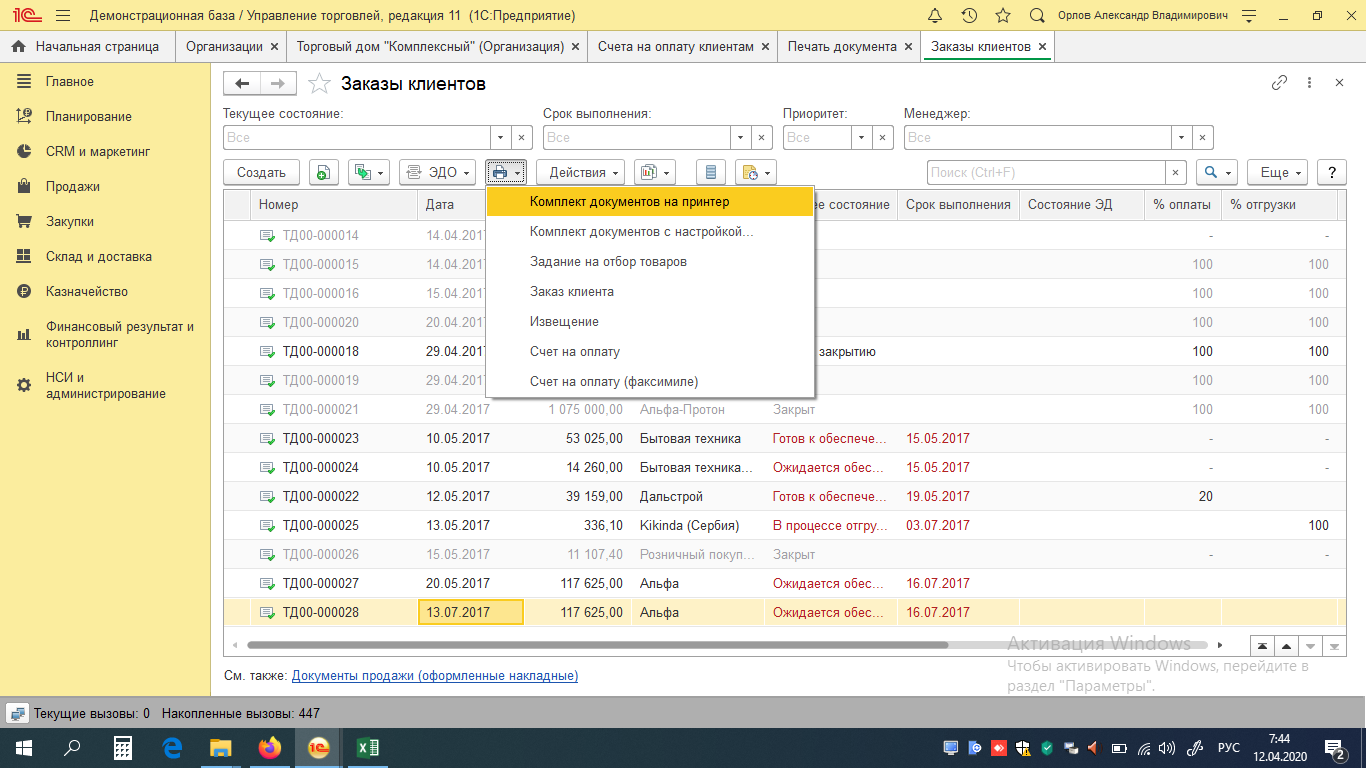Click the get link icon at top right
The image size is (1366, 768).
(x=1279, y=84)
